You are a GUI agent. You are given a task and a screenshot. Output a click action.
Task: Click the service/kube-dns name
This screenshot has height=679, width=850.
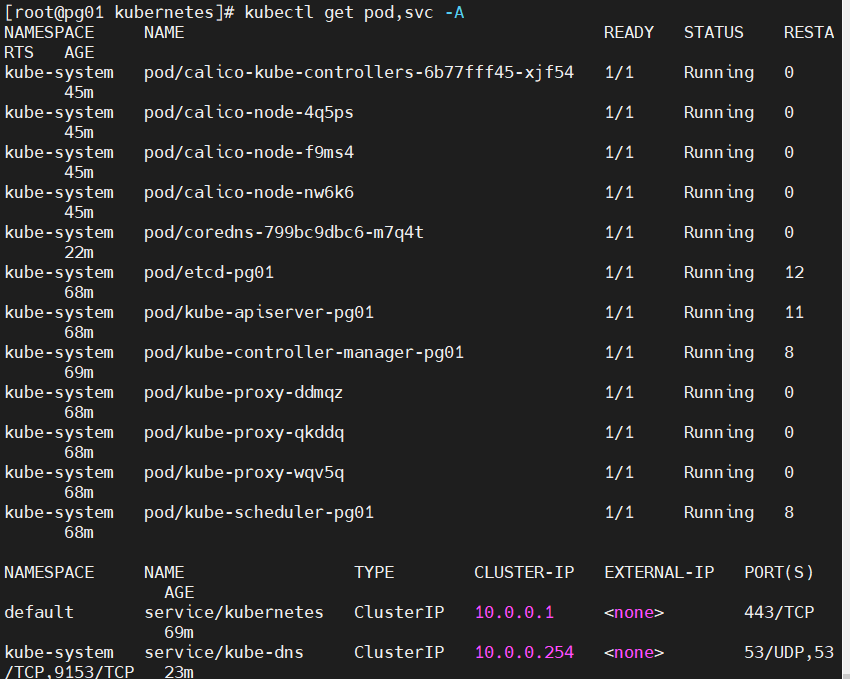click(x=223, y=652)
